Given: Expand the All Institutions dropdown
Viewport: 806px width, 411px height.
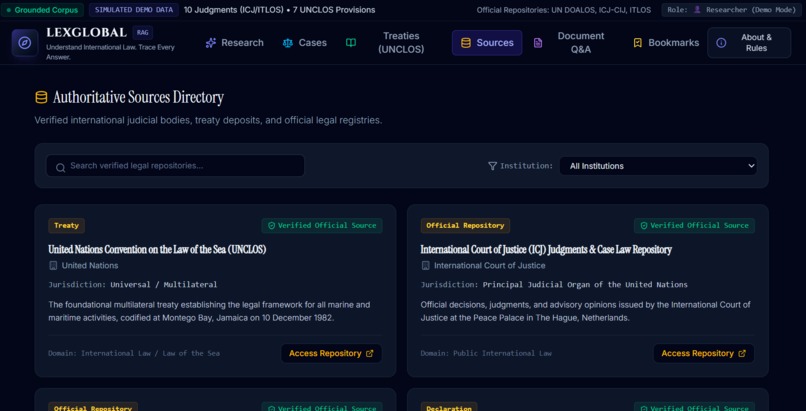Looking at the screenshot, I should coord(658,166).
